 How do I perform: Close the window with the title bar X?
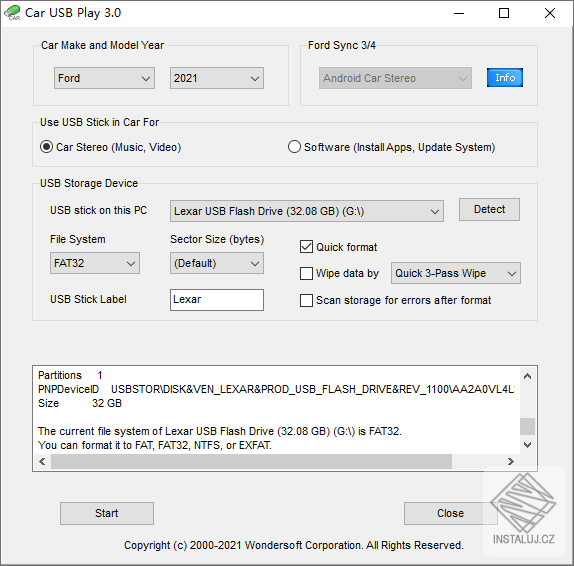[550, 13]
